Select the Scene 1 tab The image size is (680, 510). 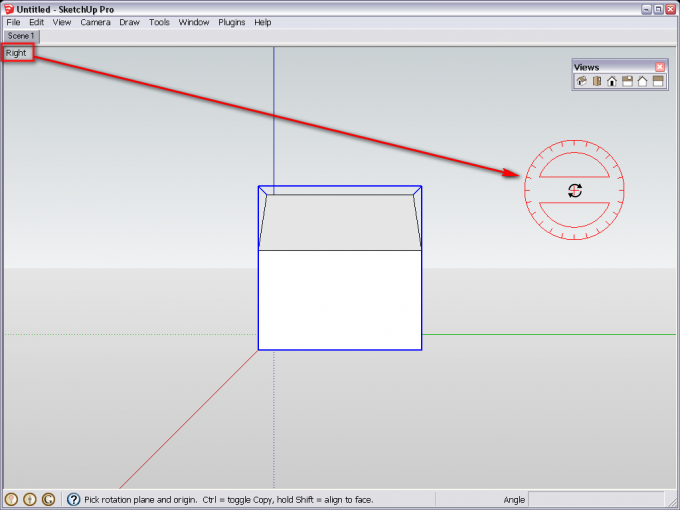21,36
